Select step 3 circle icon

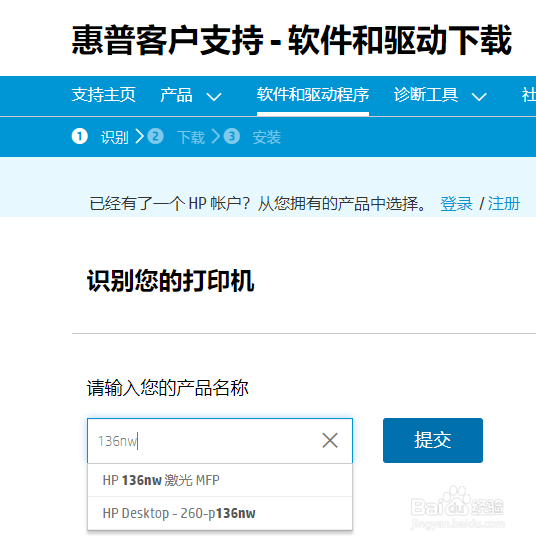(x=232, y=136)
